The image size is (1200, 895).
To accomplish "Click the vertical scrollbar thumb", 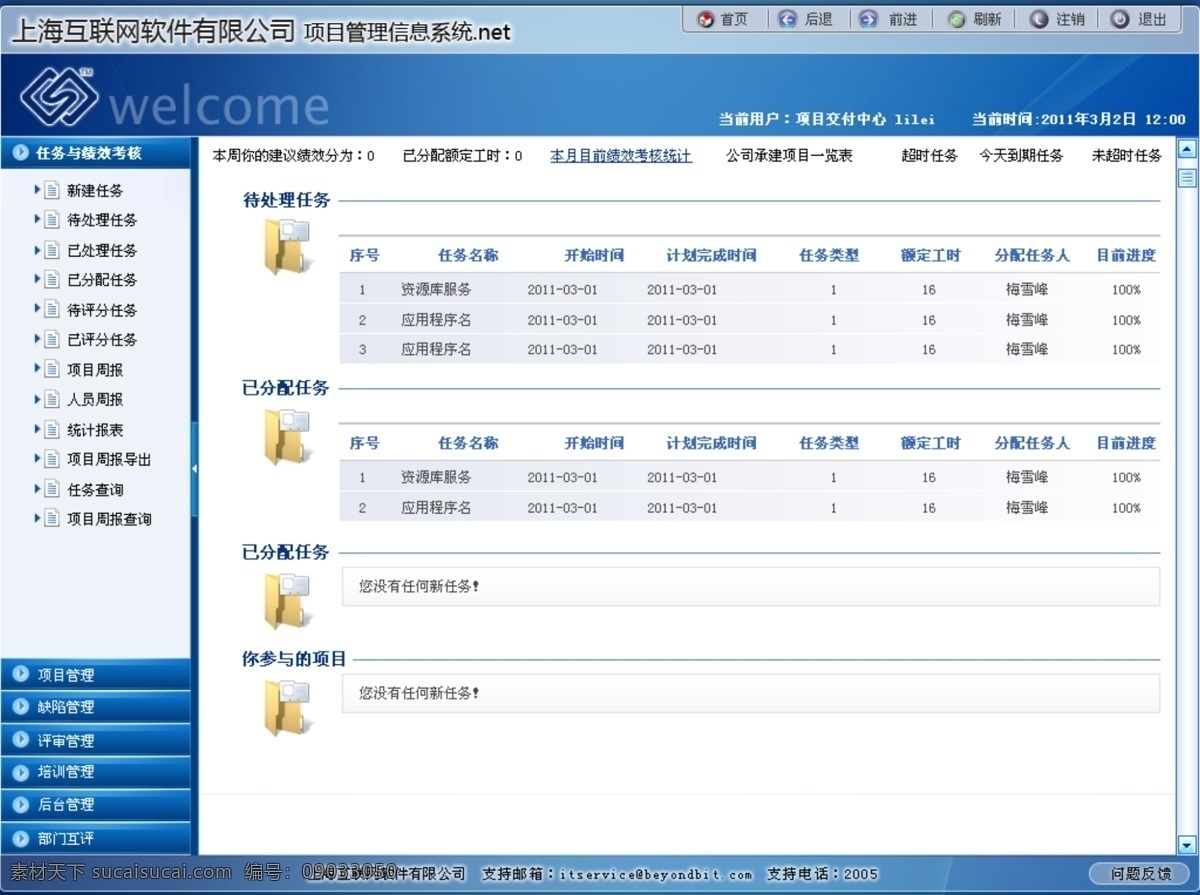I will pyautogui.click(x=1187, y=178).
